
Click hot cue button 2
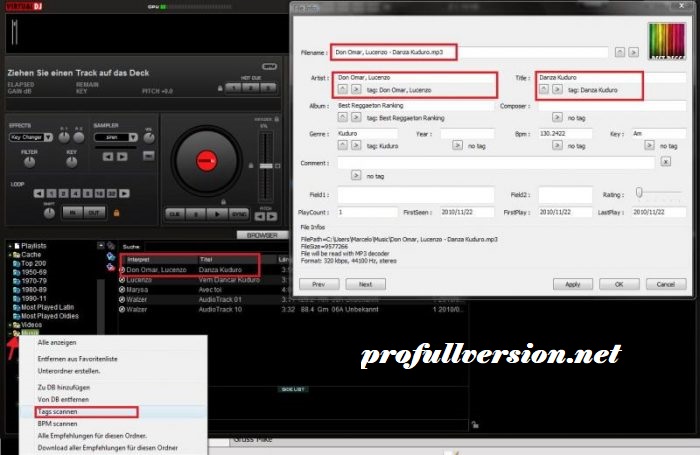click(250, 88)
